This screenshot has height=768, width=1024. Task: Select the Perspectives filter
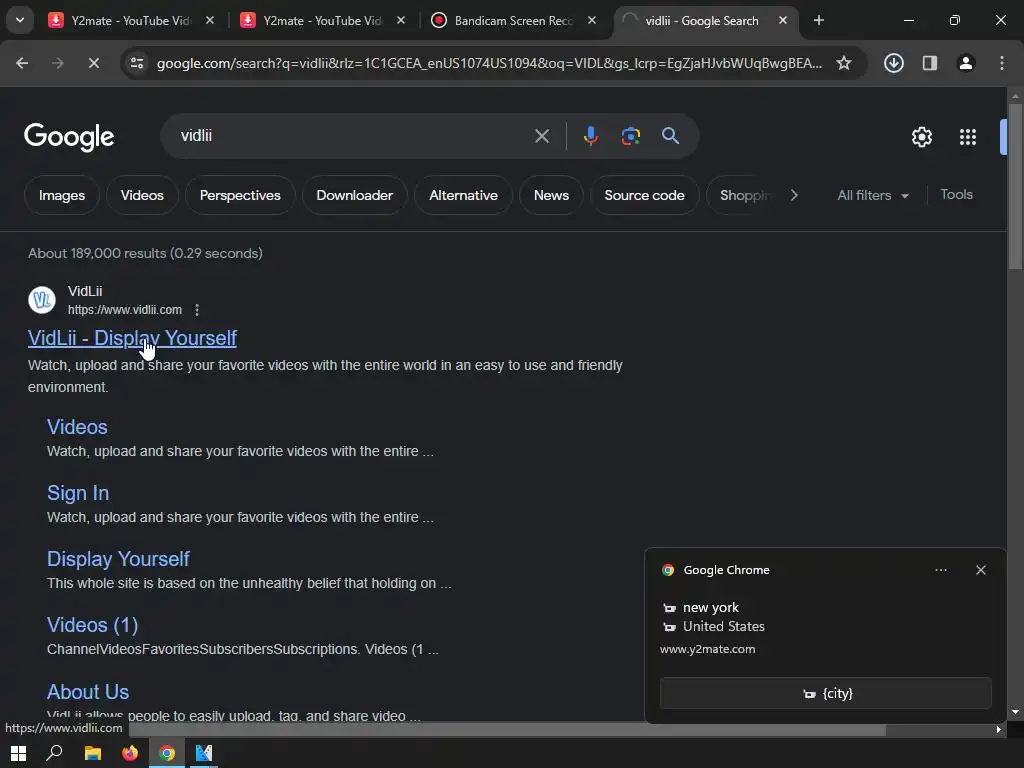(240, 195)
